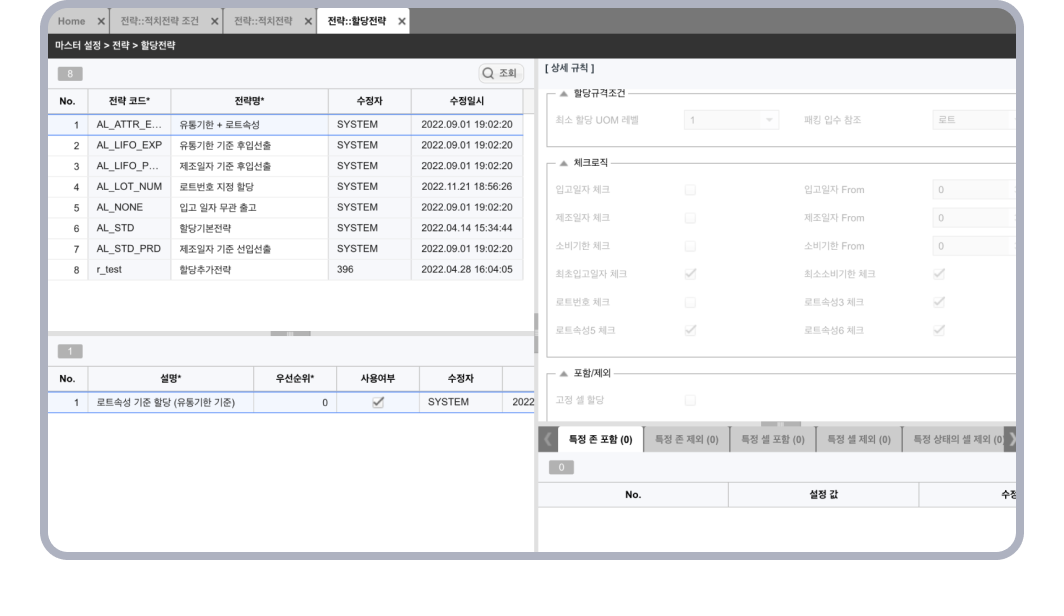Toggle the 최초입고일자 체크 checkbox

(690, 274)
